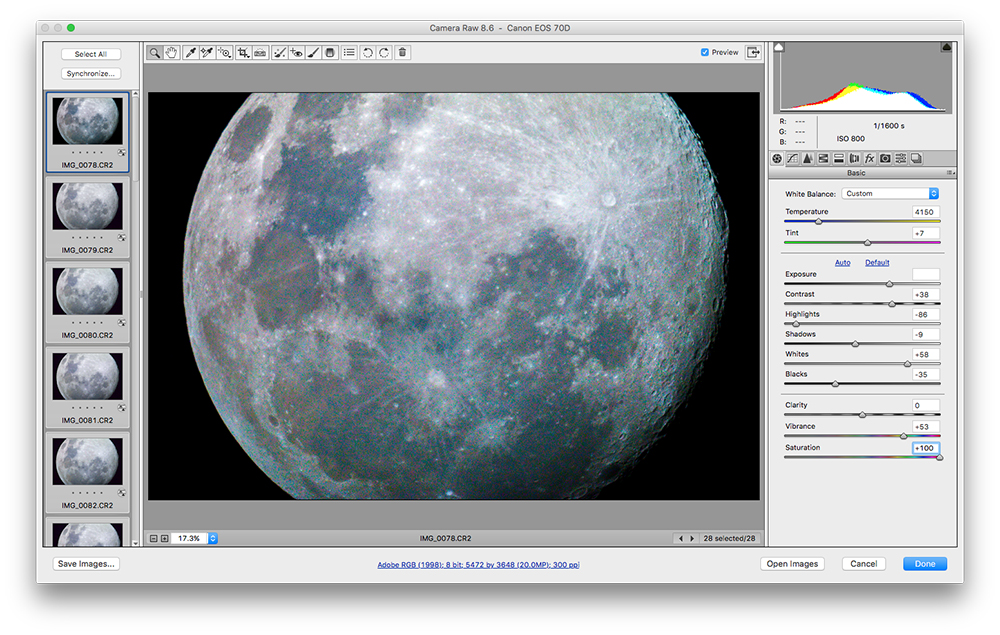
Task: Switch to the Lens Corrections tab
Action: (854, 158)
